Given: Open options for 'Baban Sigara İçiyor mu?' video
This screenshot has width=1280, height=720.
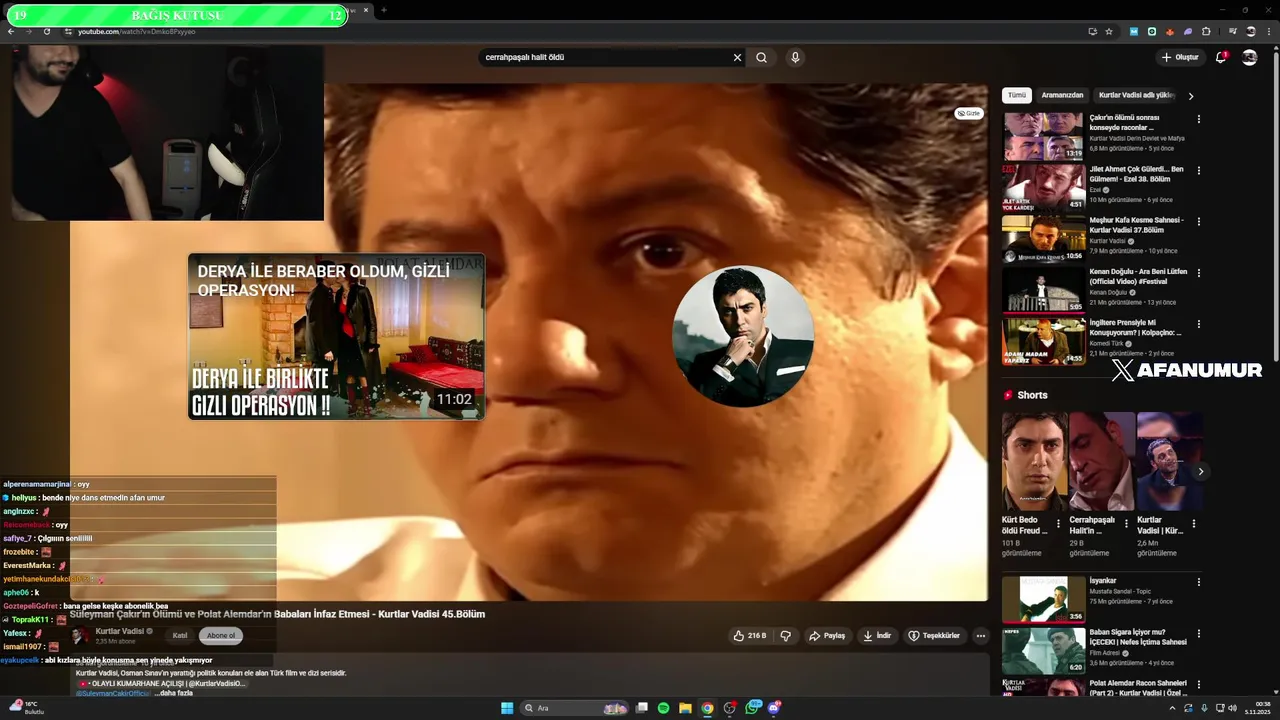Looking at the screenshot, I should point(1198,633).
